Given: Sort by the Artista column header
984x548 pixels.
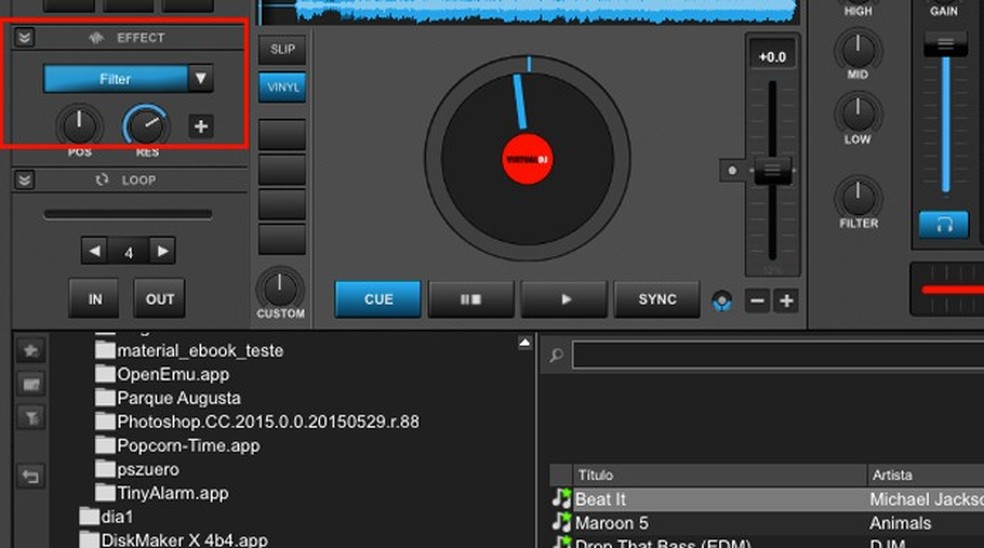Looking at the screenshot, I should coord(926,475).
